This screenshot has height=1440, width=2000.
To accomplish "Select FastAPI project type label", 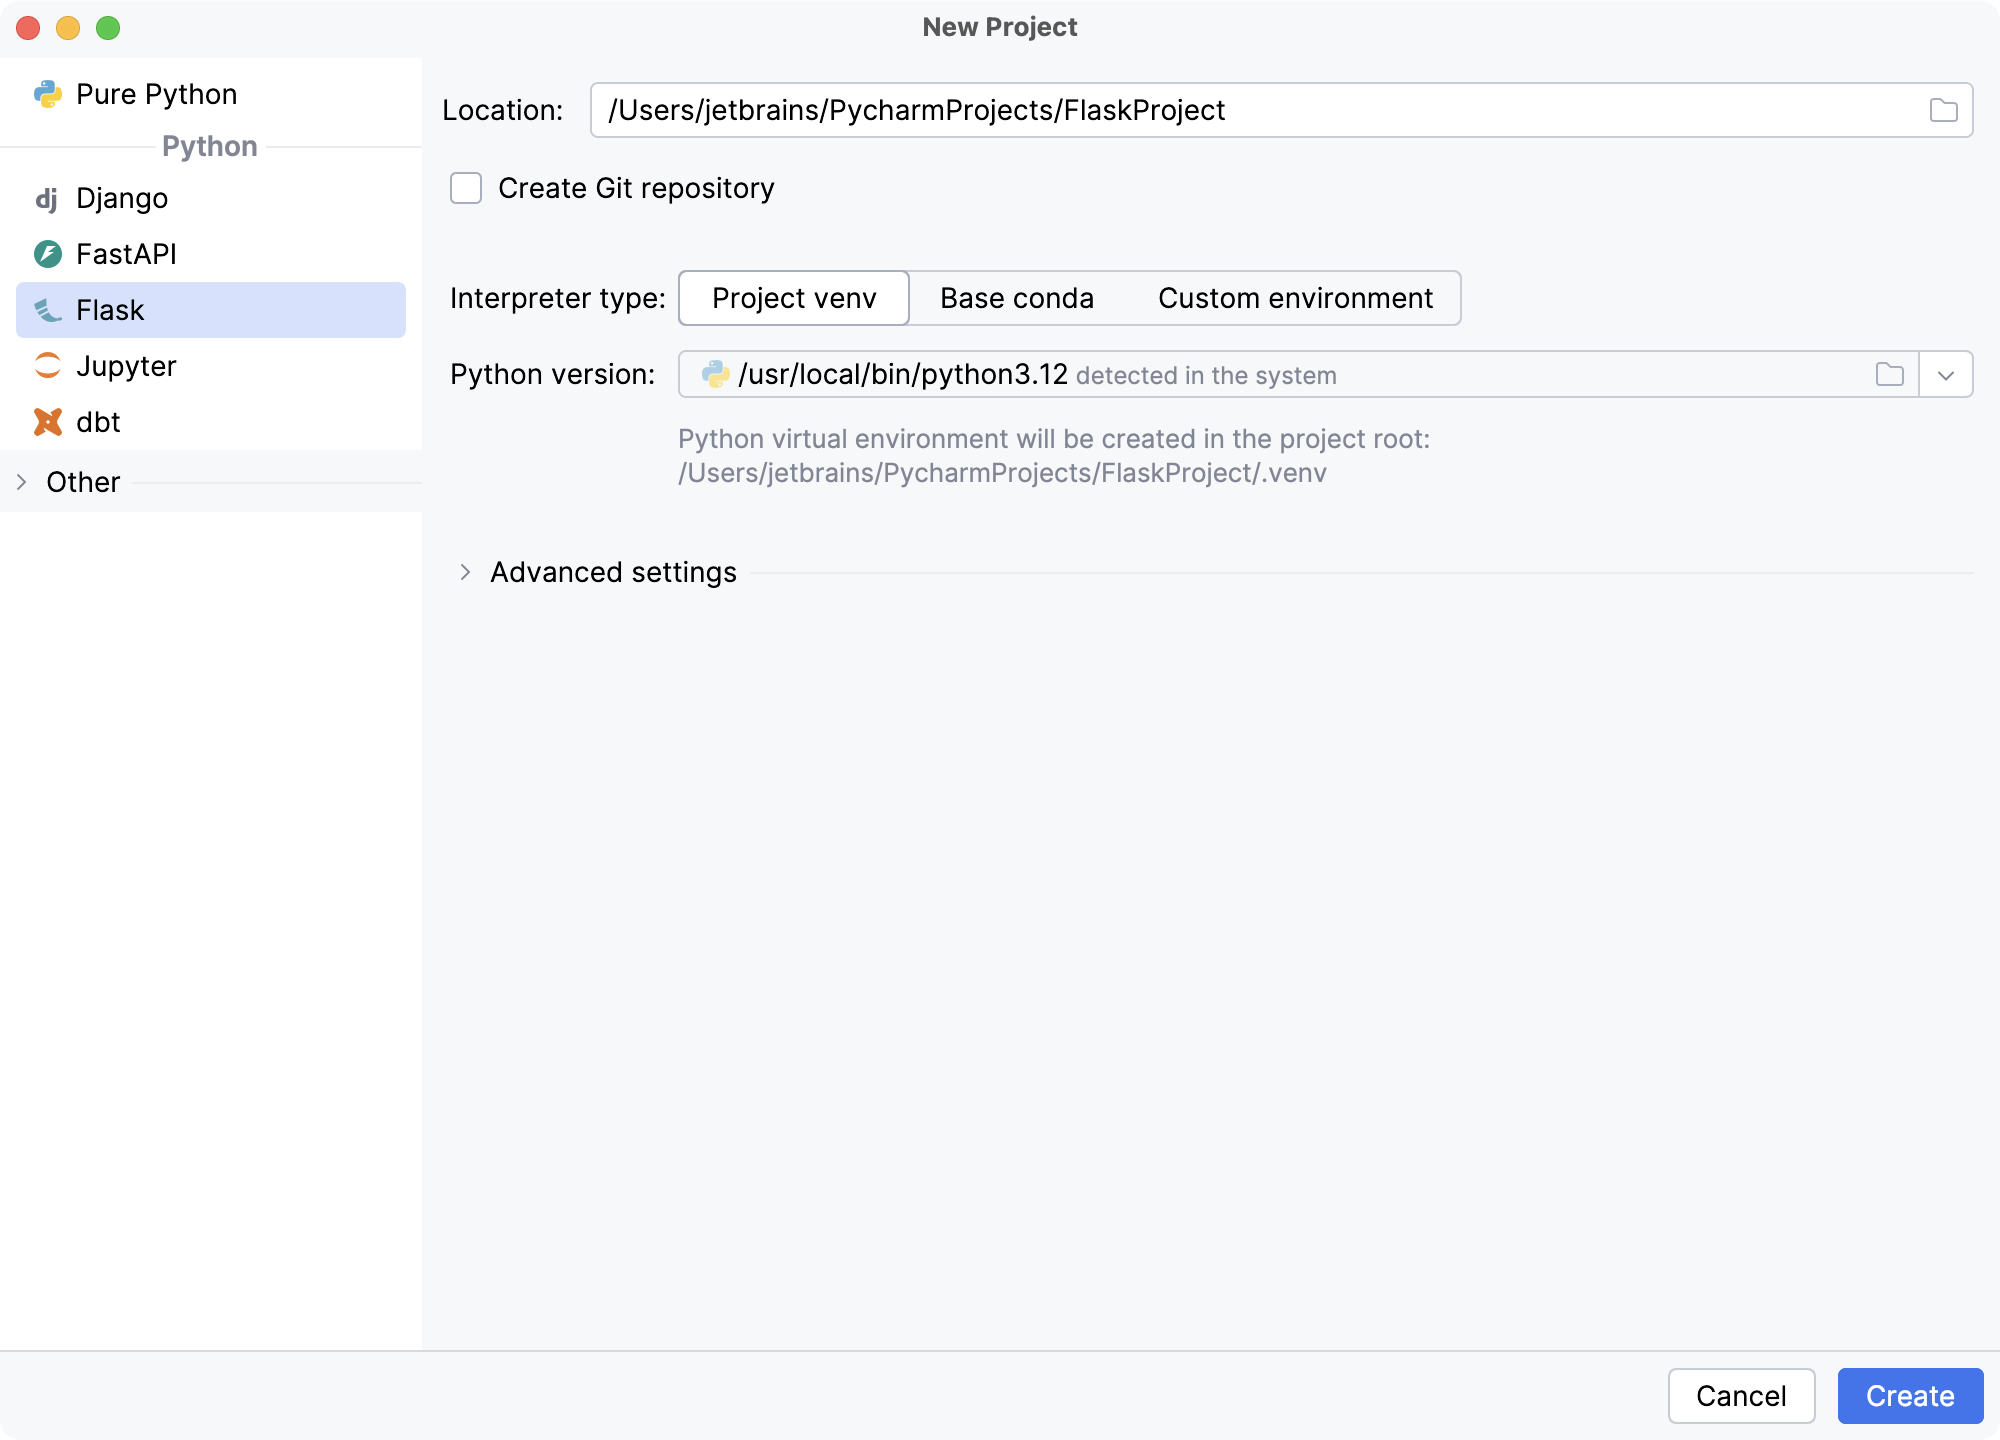I will tap(126, 254).
